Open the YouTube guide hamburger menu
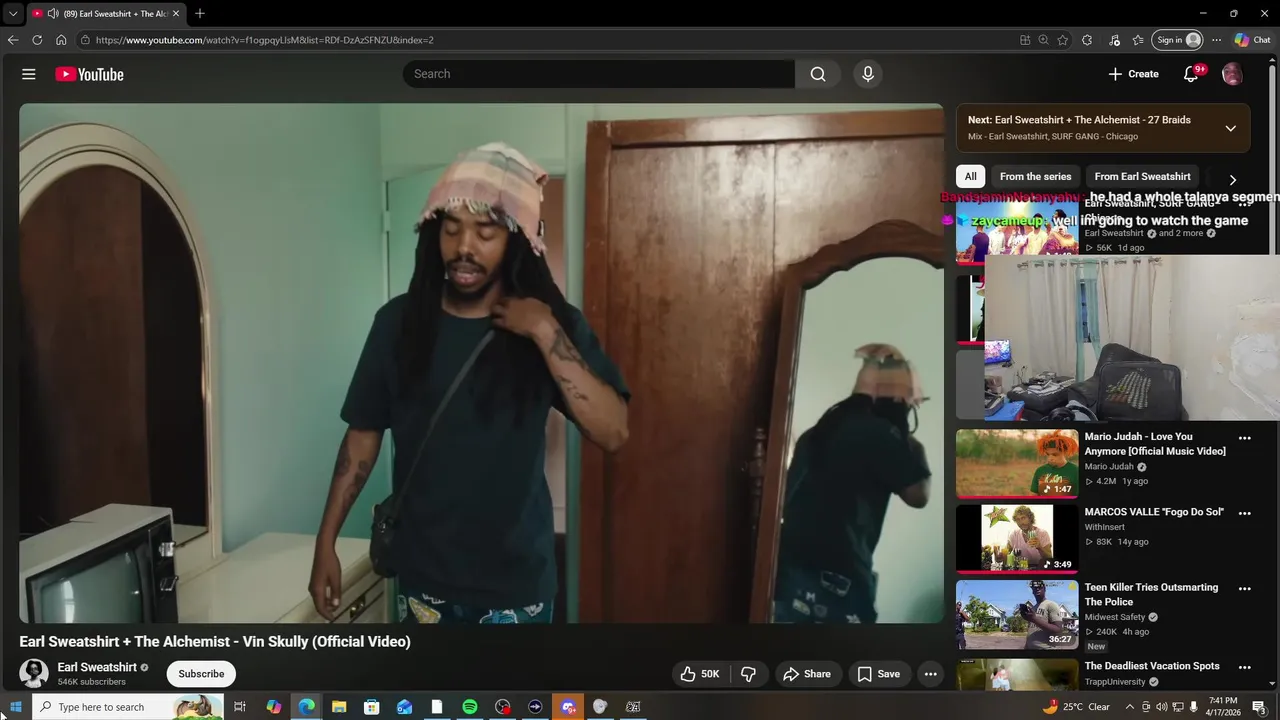The width and height of the screenshot is (1280, 720). (x=29, y=74)
